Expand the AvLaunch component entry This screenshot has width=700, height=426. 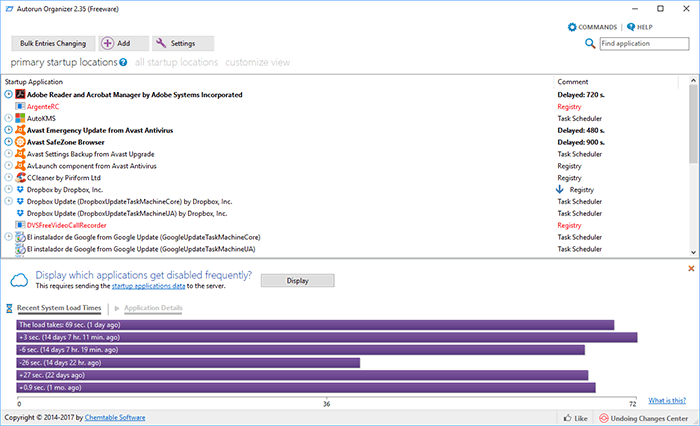point(8,166)
